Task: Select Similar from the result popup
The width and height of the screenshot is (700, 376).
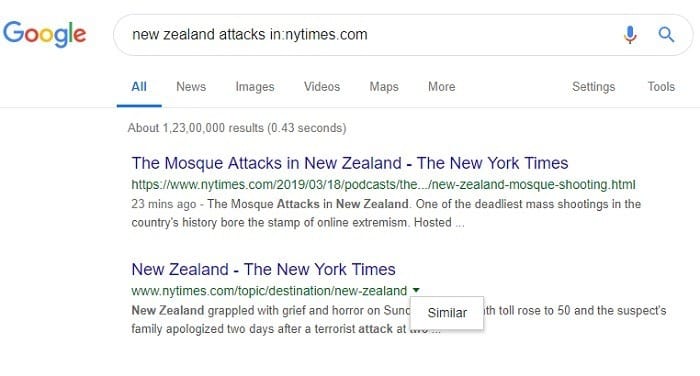Action: click(x=447, y=313)
